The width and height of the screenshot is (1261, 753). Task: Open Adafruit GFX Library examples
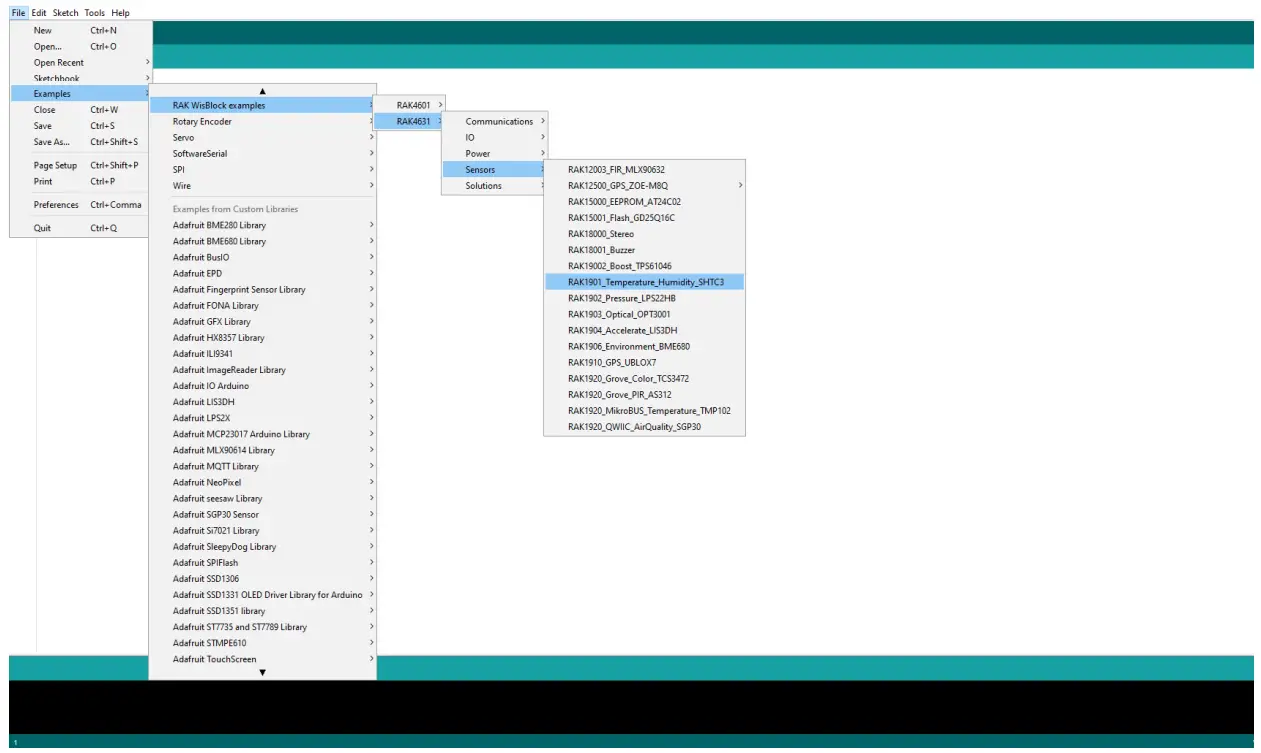tap(263, 321)
